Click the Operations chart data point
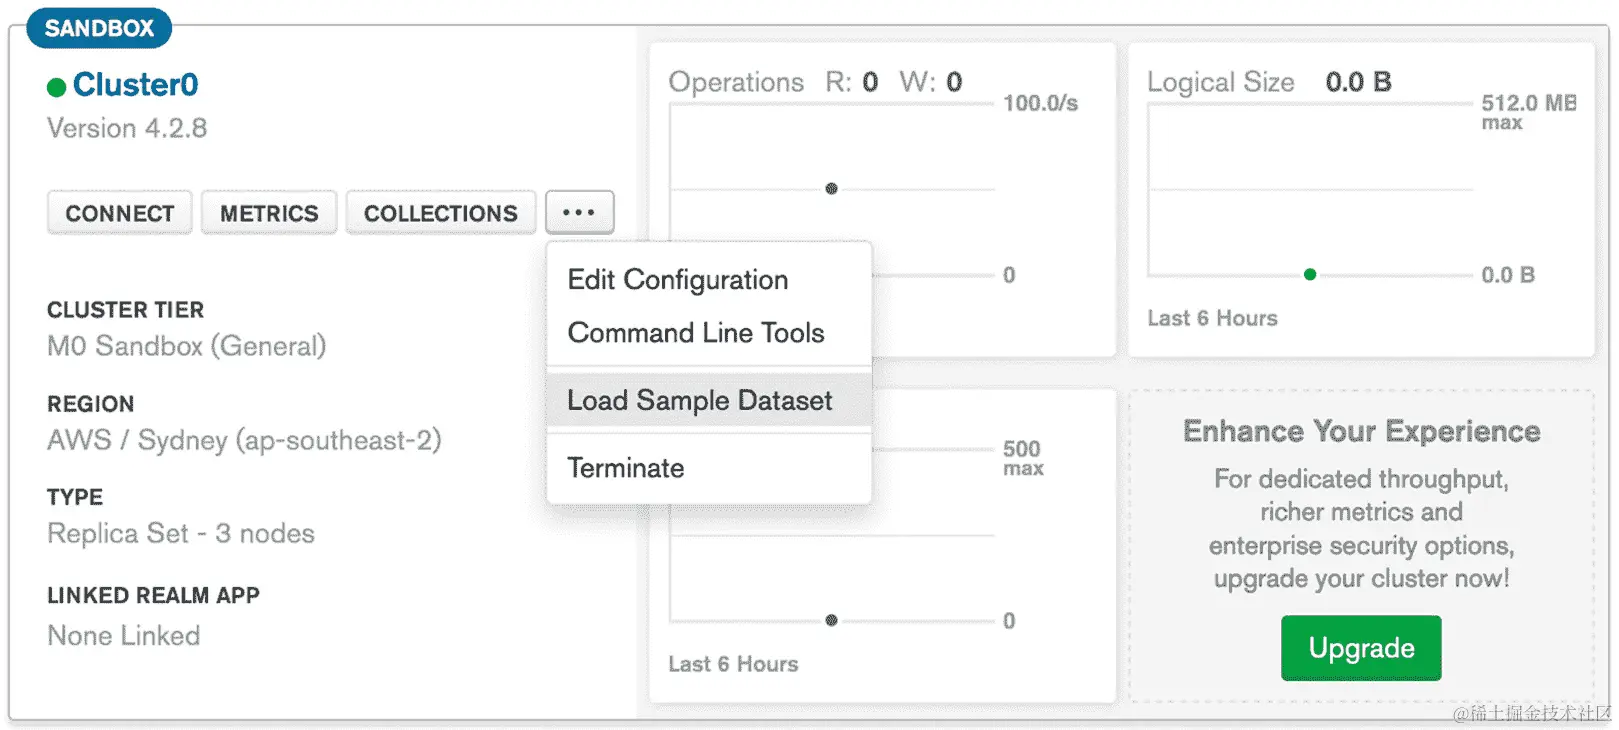 [x=831, y=189]
